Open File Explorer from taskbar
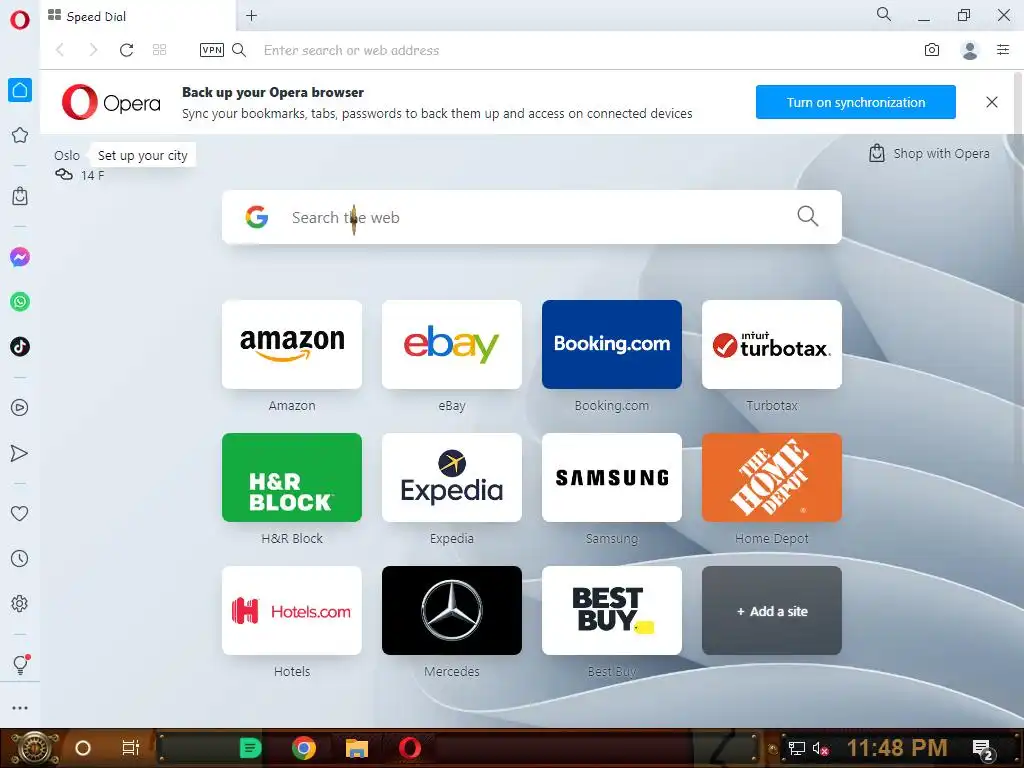This screenshot has height=768, width=1024. tap(357, 748)
